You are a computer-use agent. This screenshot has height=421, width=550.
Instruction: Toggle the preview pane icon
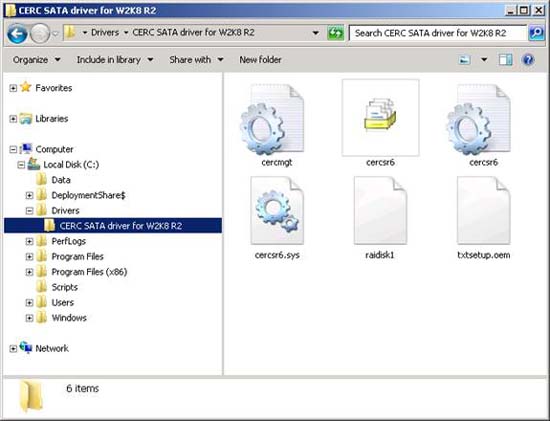coord(505,60)
